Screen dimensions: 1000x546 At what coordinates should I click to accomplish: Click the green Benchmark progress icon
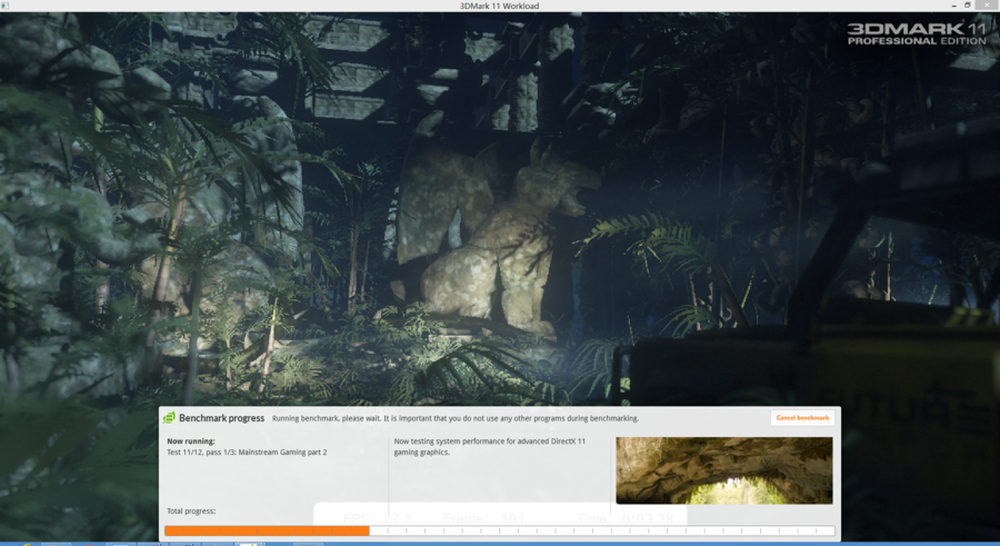(169, 418)
